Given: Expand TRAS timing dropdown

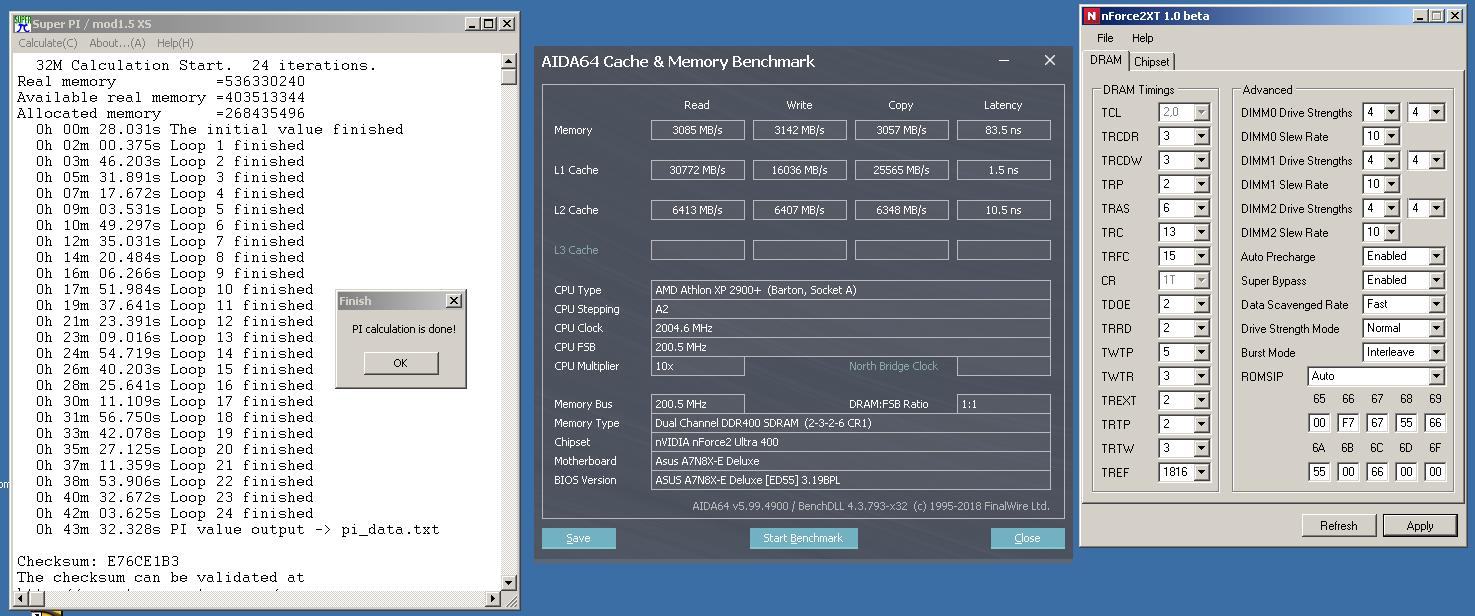Looking at the screenshot, I should click(1201, 208).
